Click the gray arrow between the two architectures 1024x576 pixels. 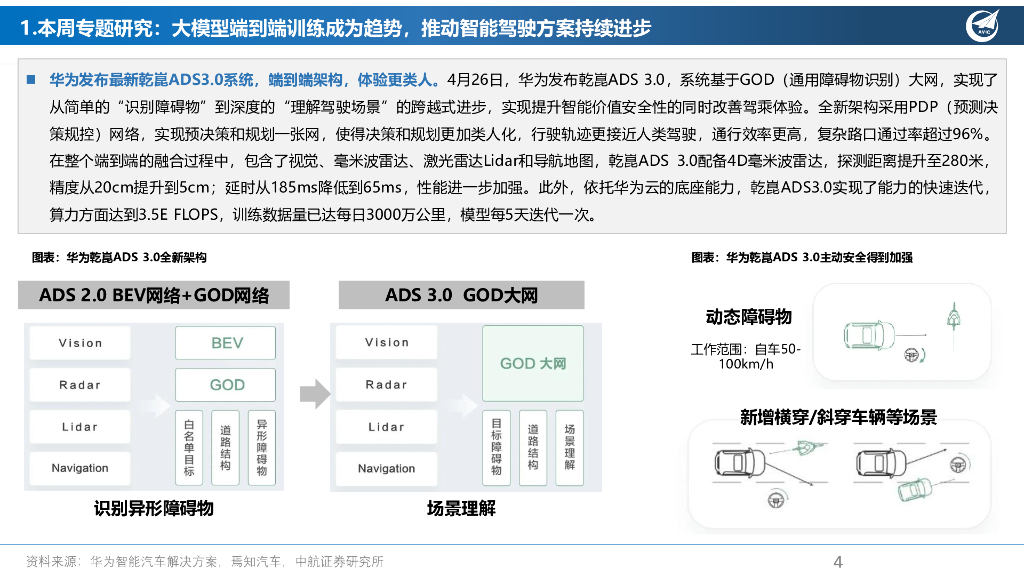[314, 393]
